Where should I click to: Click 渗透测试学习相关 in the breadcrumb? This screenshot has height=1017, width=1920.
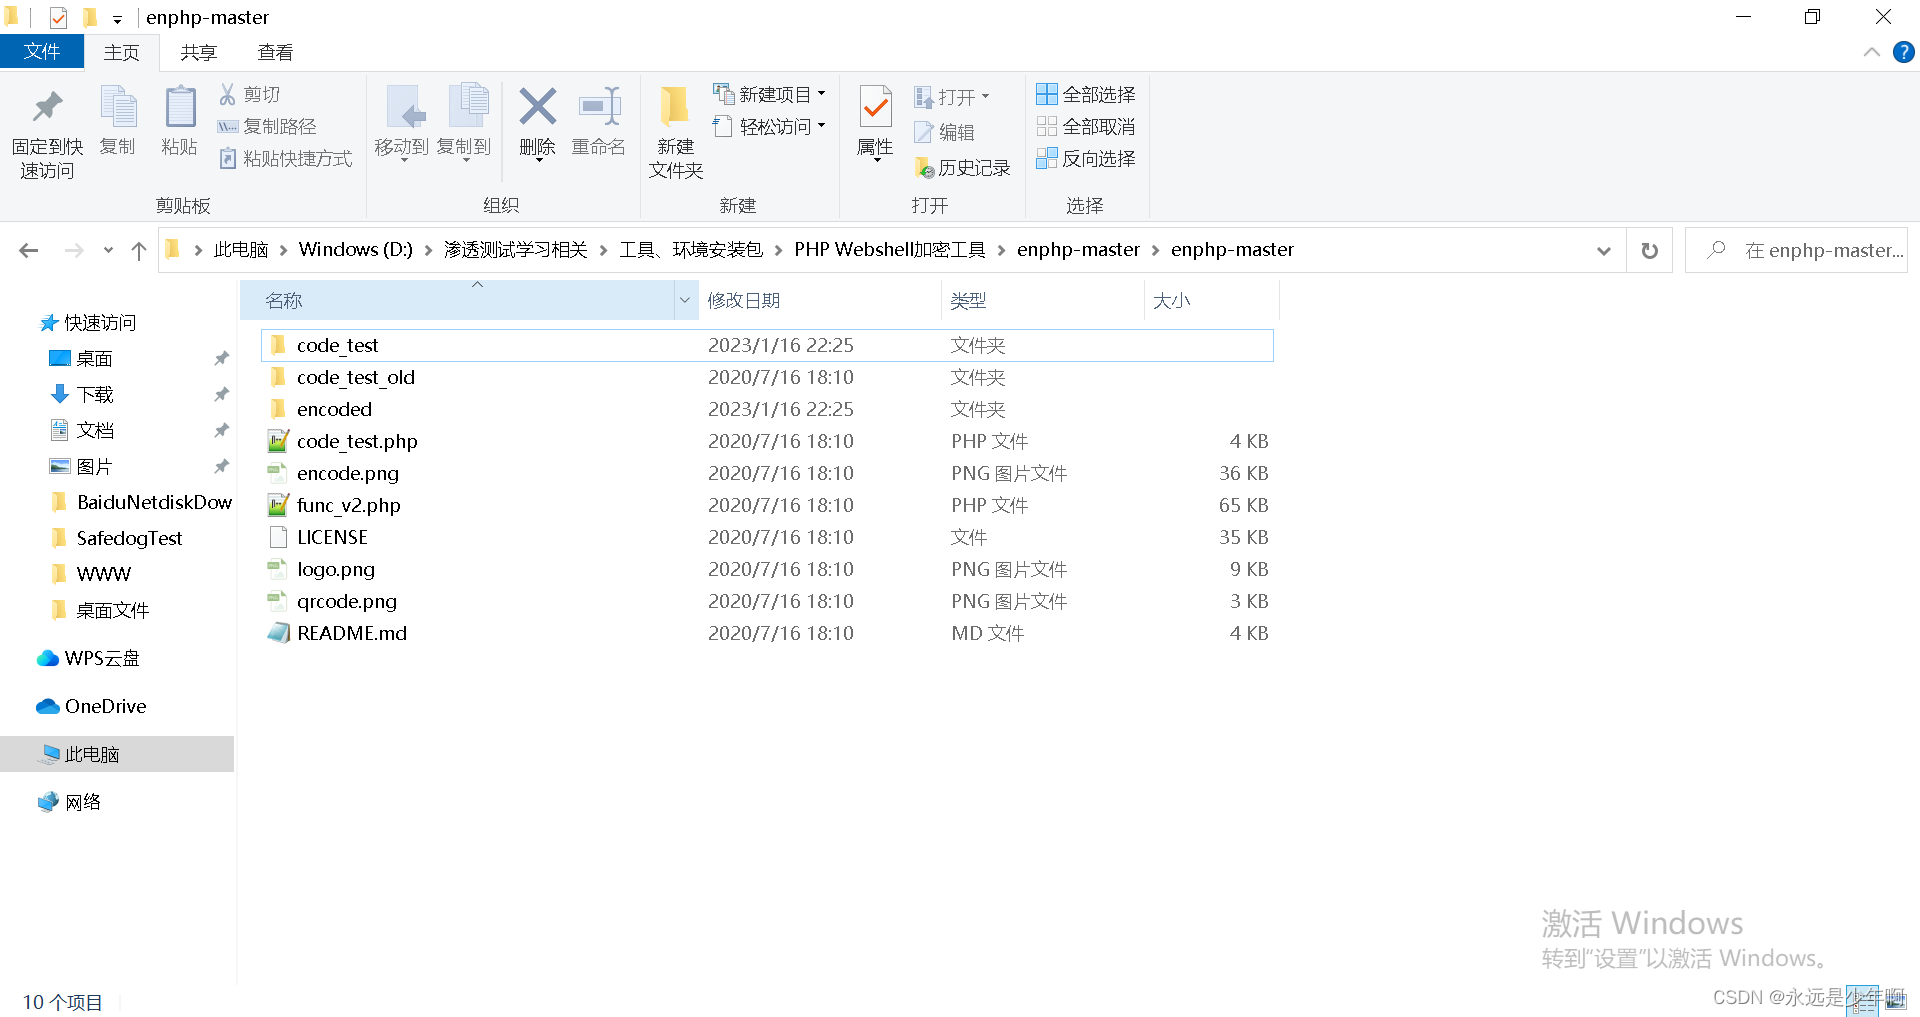pyautogui.click(x=516, y=250)
